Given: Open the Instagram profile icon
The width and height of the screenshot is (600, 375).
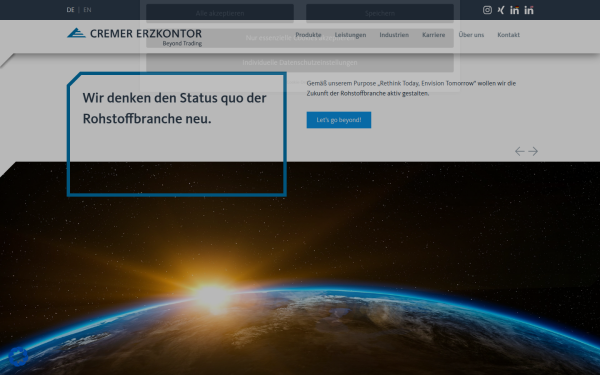Looking at the screenshot, I should point(487,10).
